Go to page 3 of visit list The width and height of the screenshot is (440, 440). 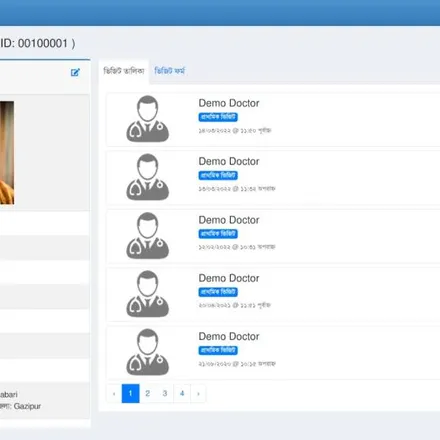click(x=165, y=393)
